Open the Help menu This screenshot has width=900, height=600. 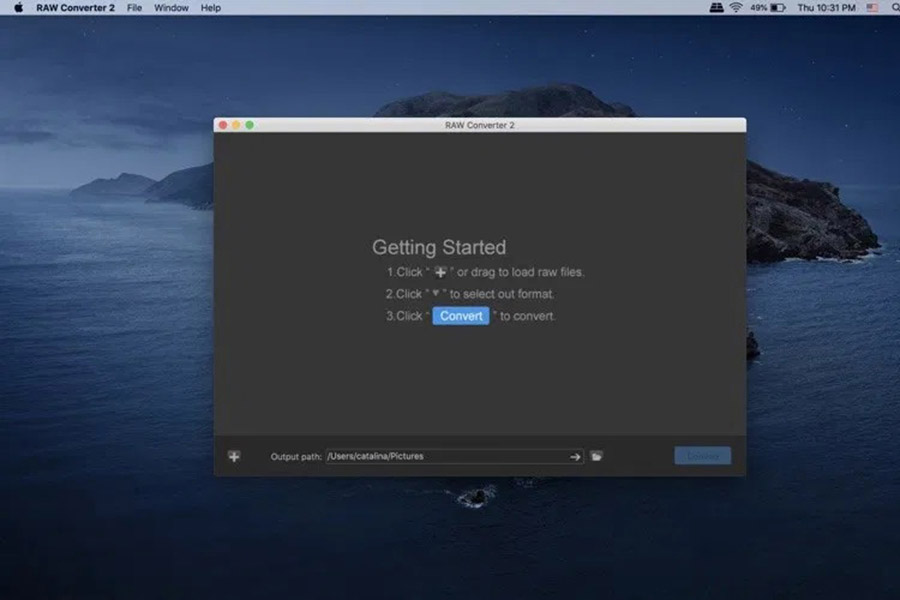[210, 7]
